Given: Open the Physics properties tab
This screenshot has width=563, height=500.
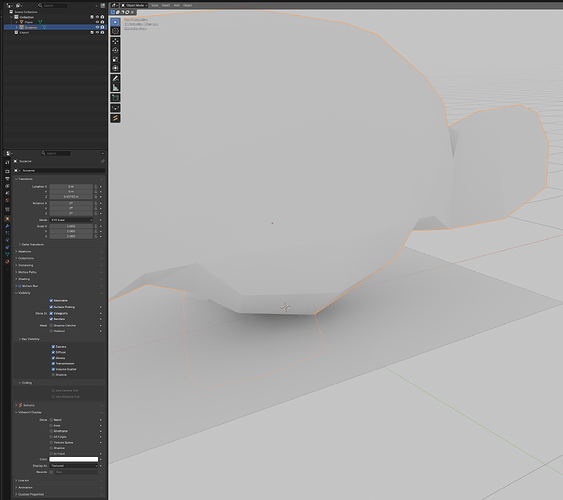Looking at the screenshot, I should point(7,240).
